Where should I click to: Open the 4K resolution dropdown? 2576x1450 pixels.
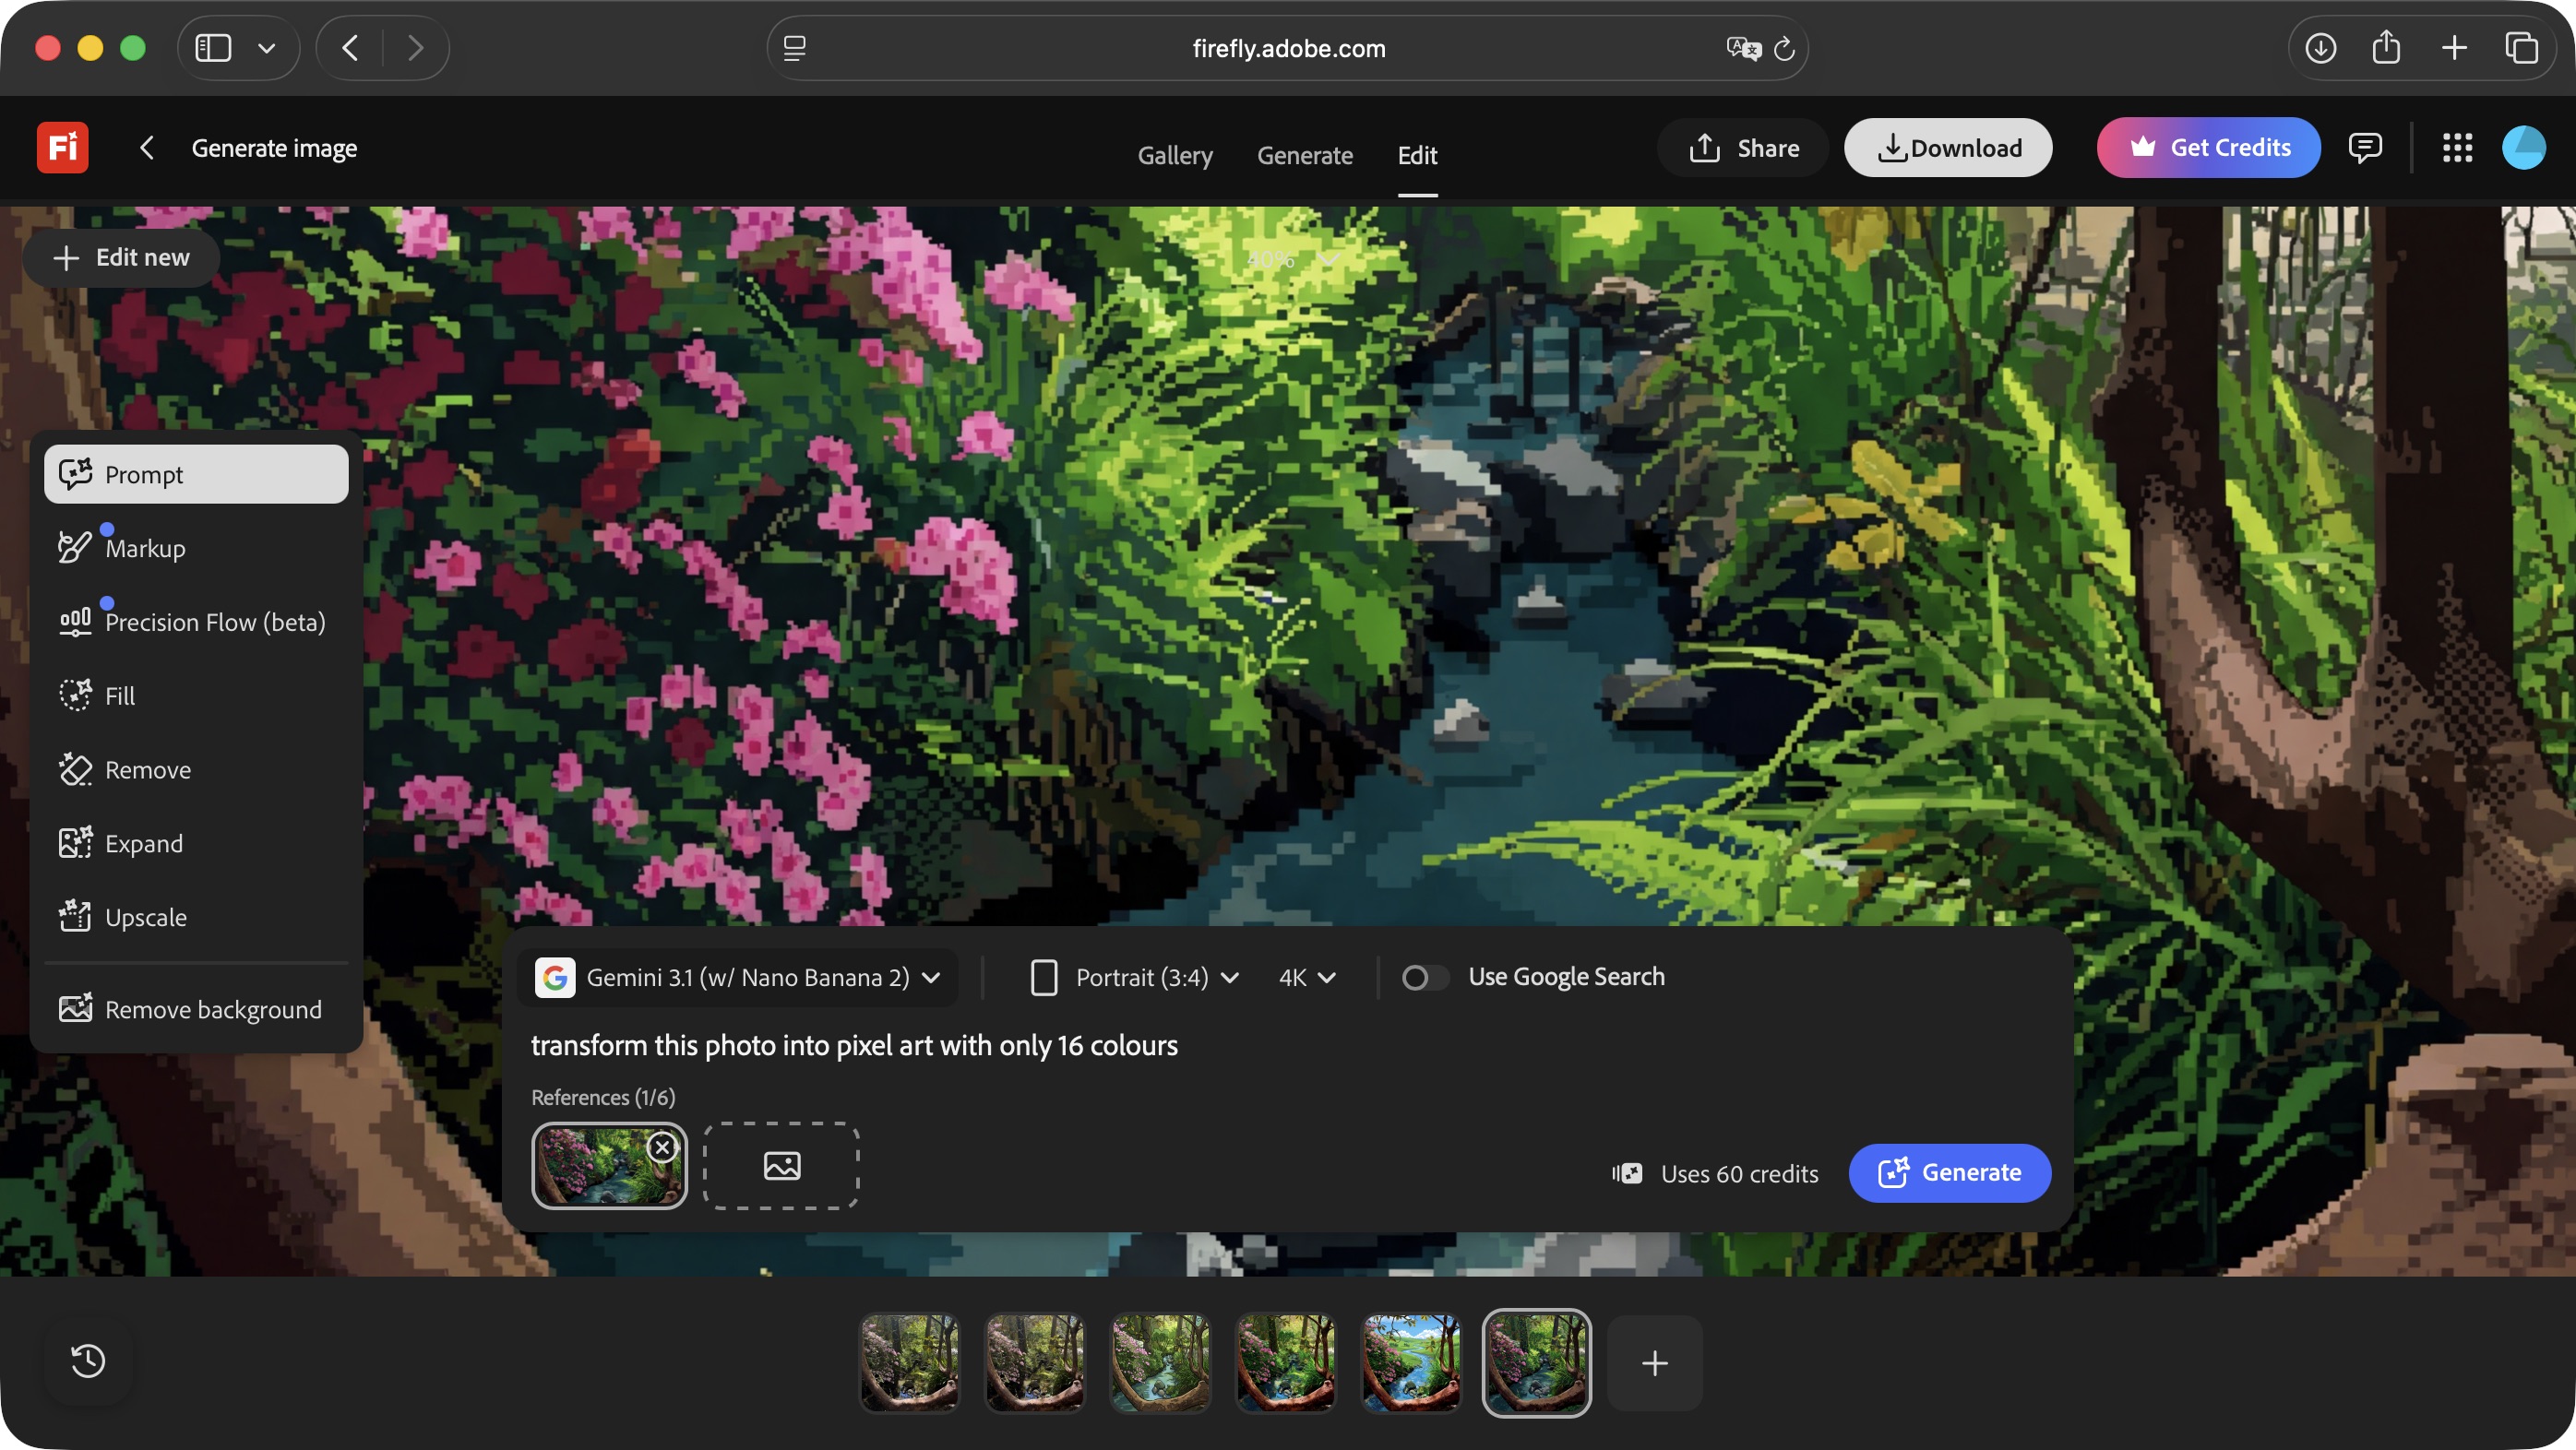click(1308, 977)
